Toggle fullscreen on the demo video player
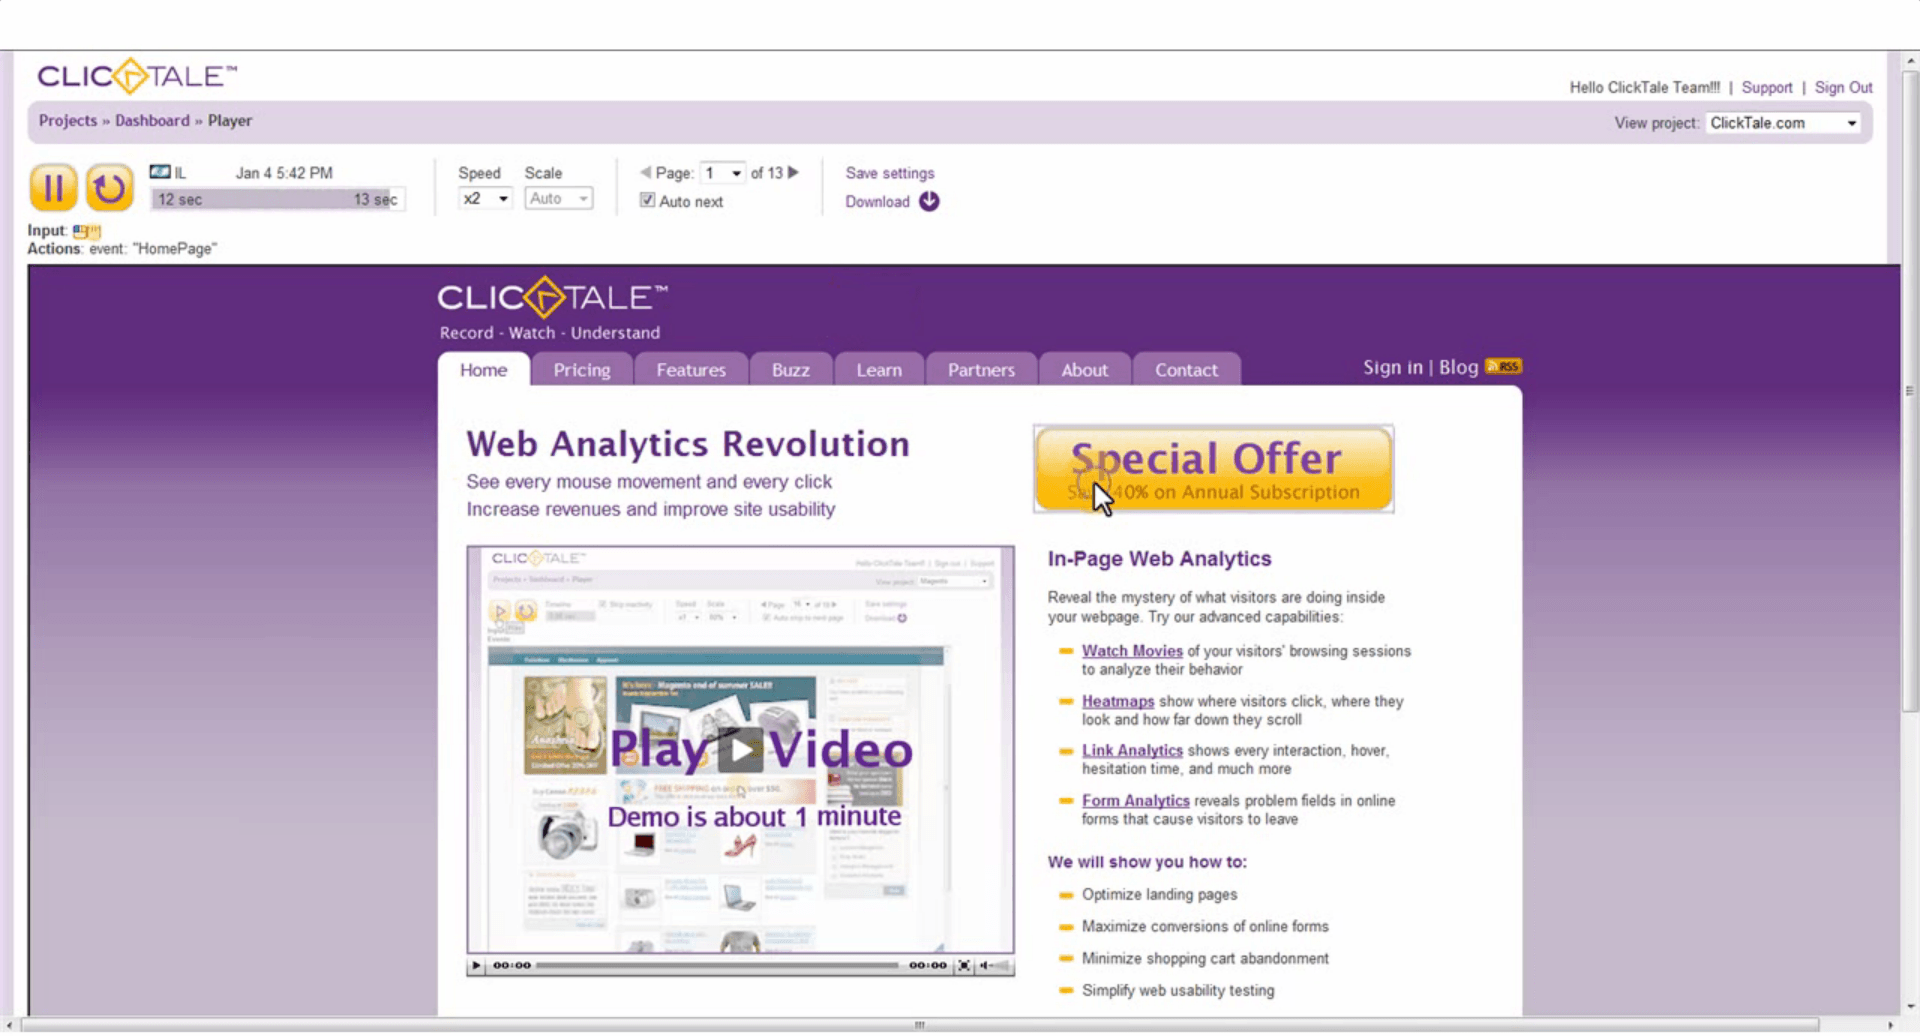 963,965
